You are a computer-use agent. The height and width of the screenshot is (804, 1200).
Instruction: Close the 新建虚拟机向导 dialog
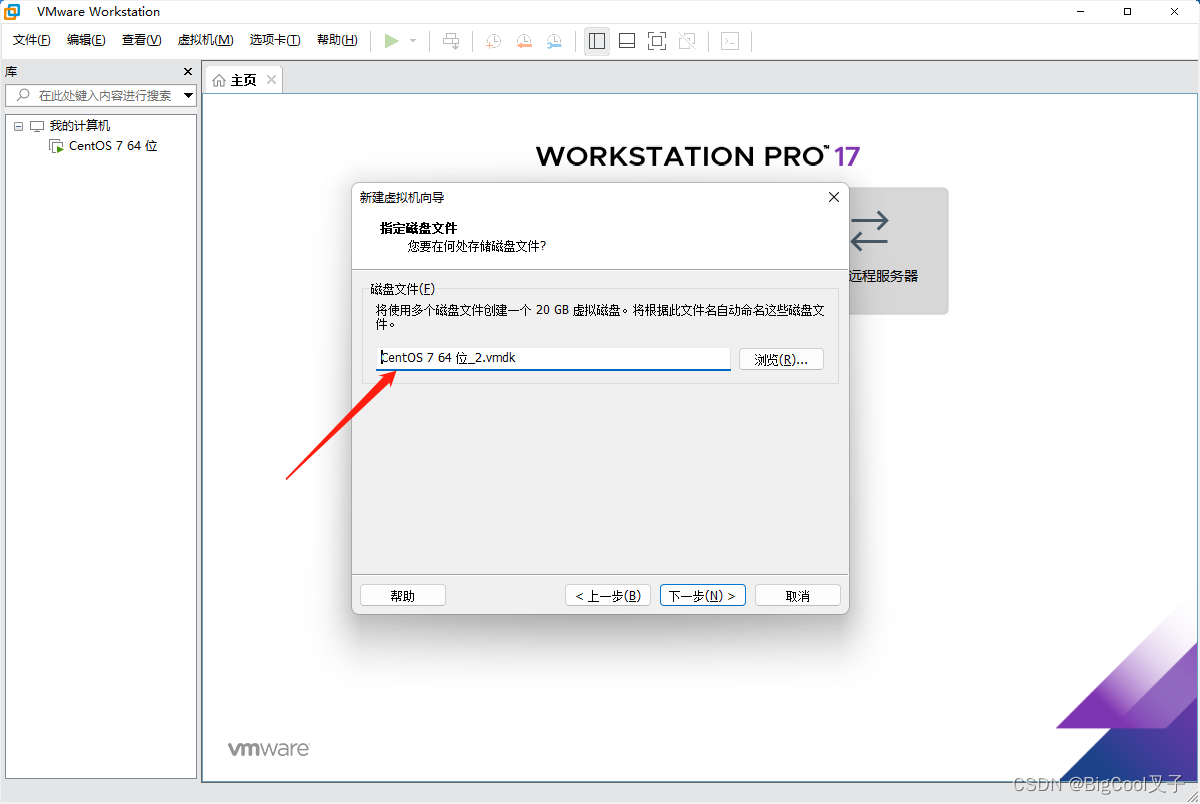834,197
